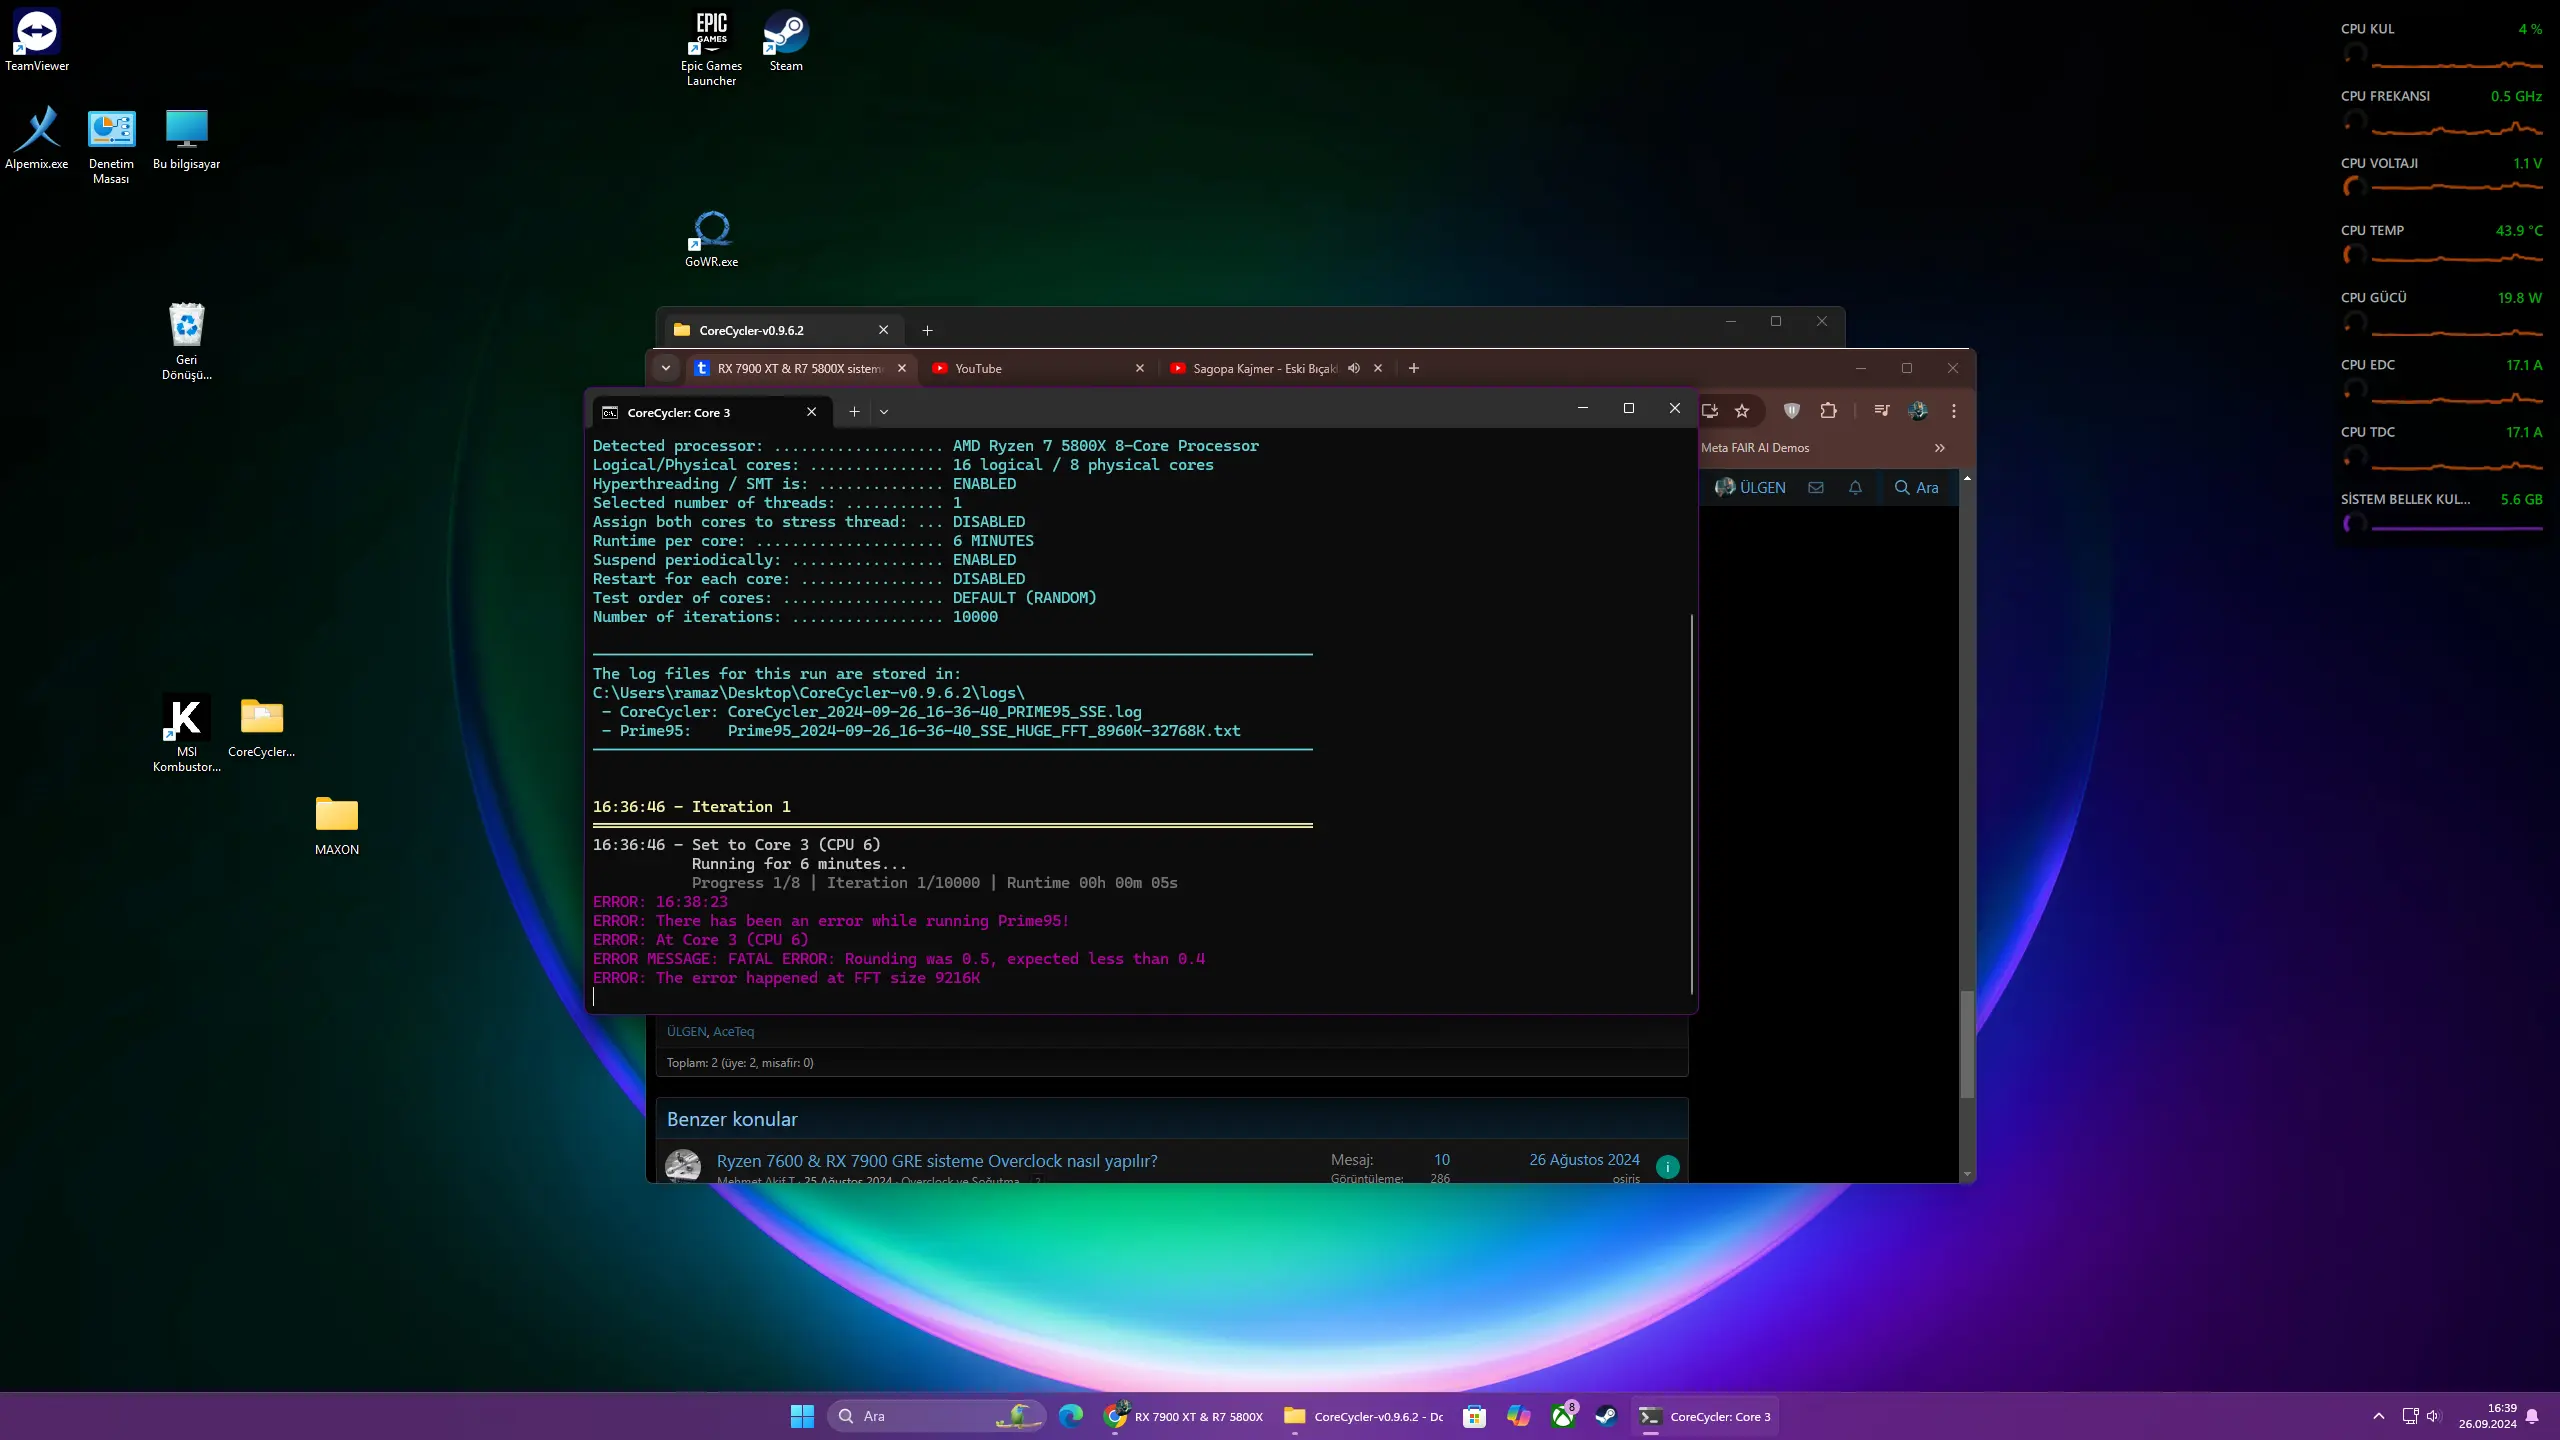Open the clock showing 16:39
This screenshot has width=2560, height=1440.
pos(2487,1416)
